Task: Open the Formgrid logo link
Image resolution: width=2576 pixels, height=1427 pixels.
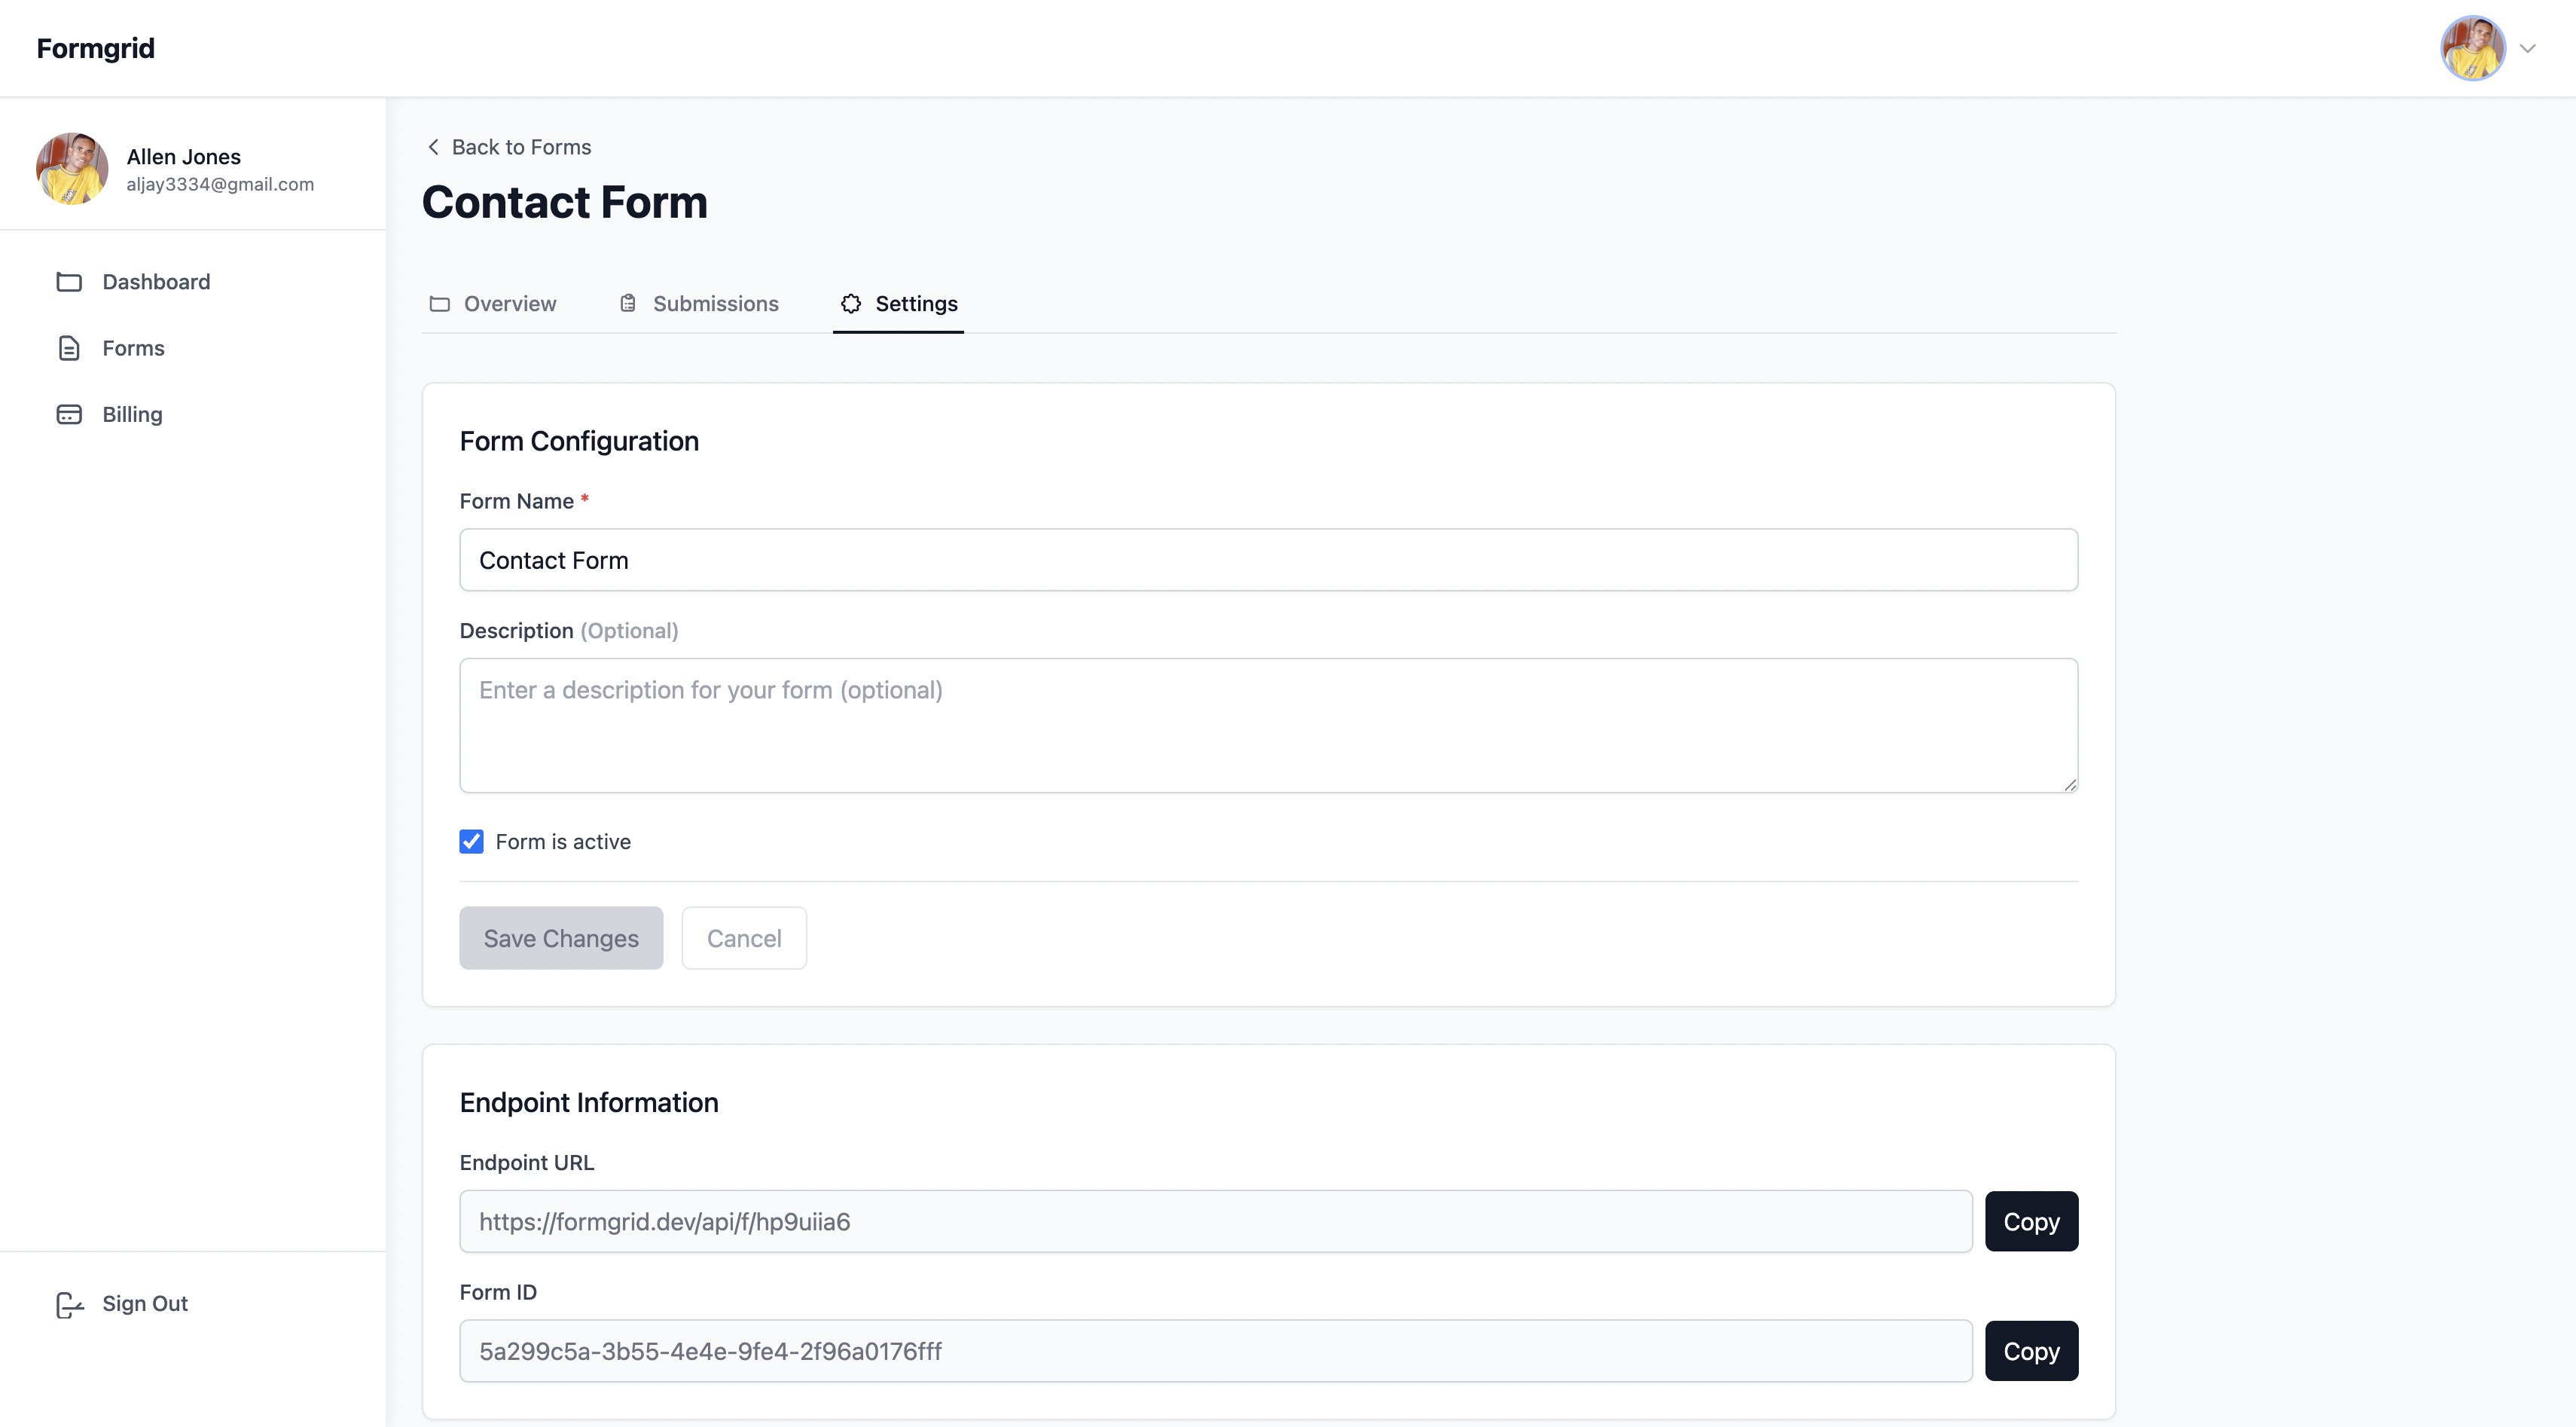Action: 96,48
